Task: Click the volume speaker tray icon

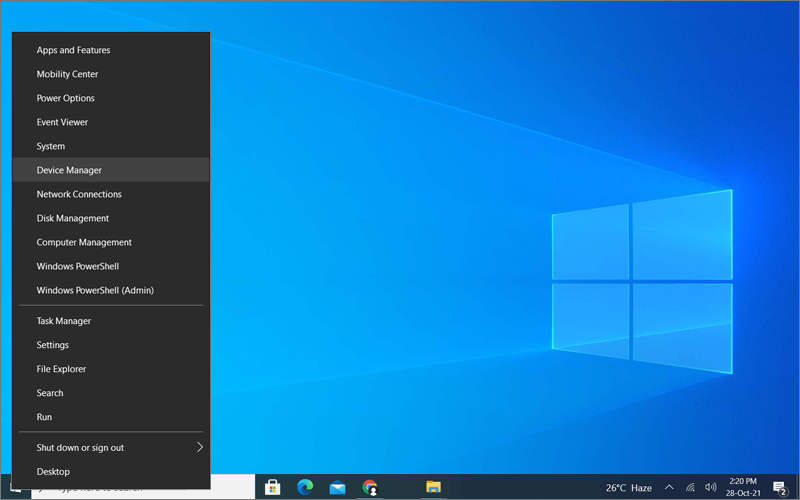Action: click(710, 488)
